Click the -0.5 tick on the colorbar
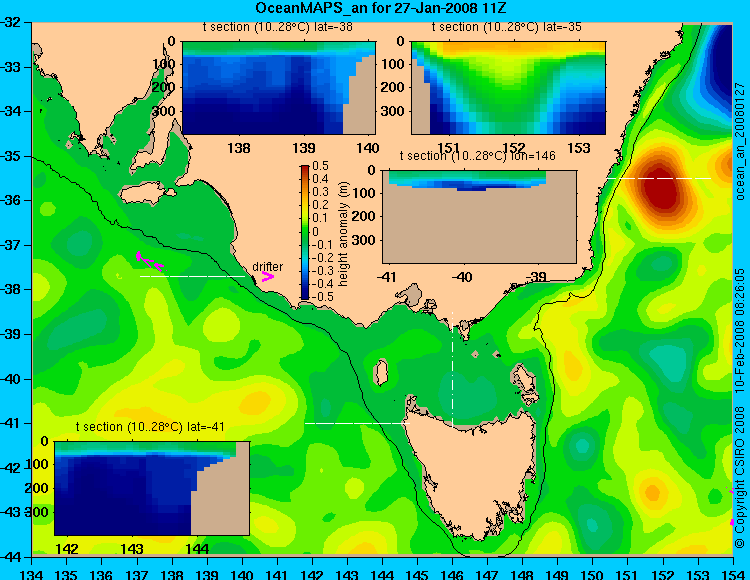Viewport: 750px width, 580px height. pyautogui.click(x=320, y=296)
